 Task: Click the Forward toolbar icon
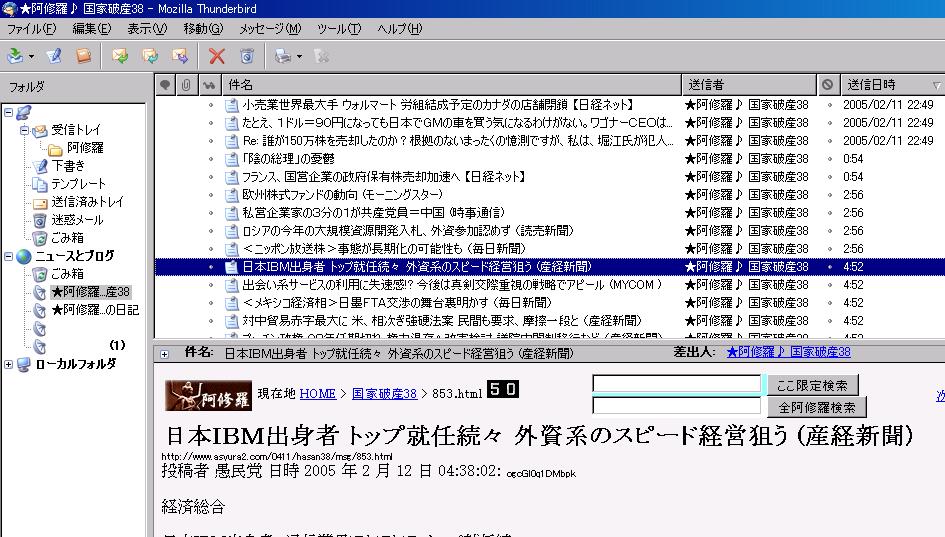(180, 56)
